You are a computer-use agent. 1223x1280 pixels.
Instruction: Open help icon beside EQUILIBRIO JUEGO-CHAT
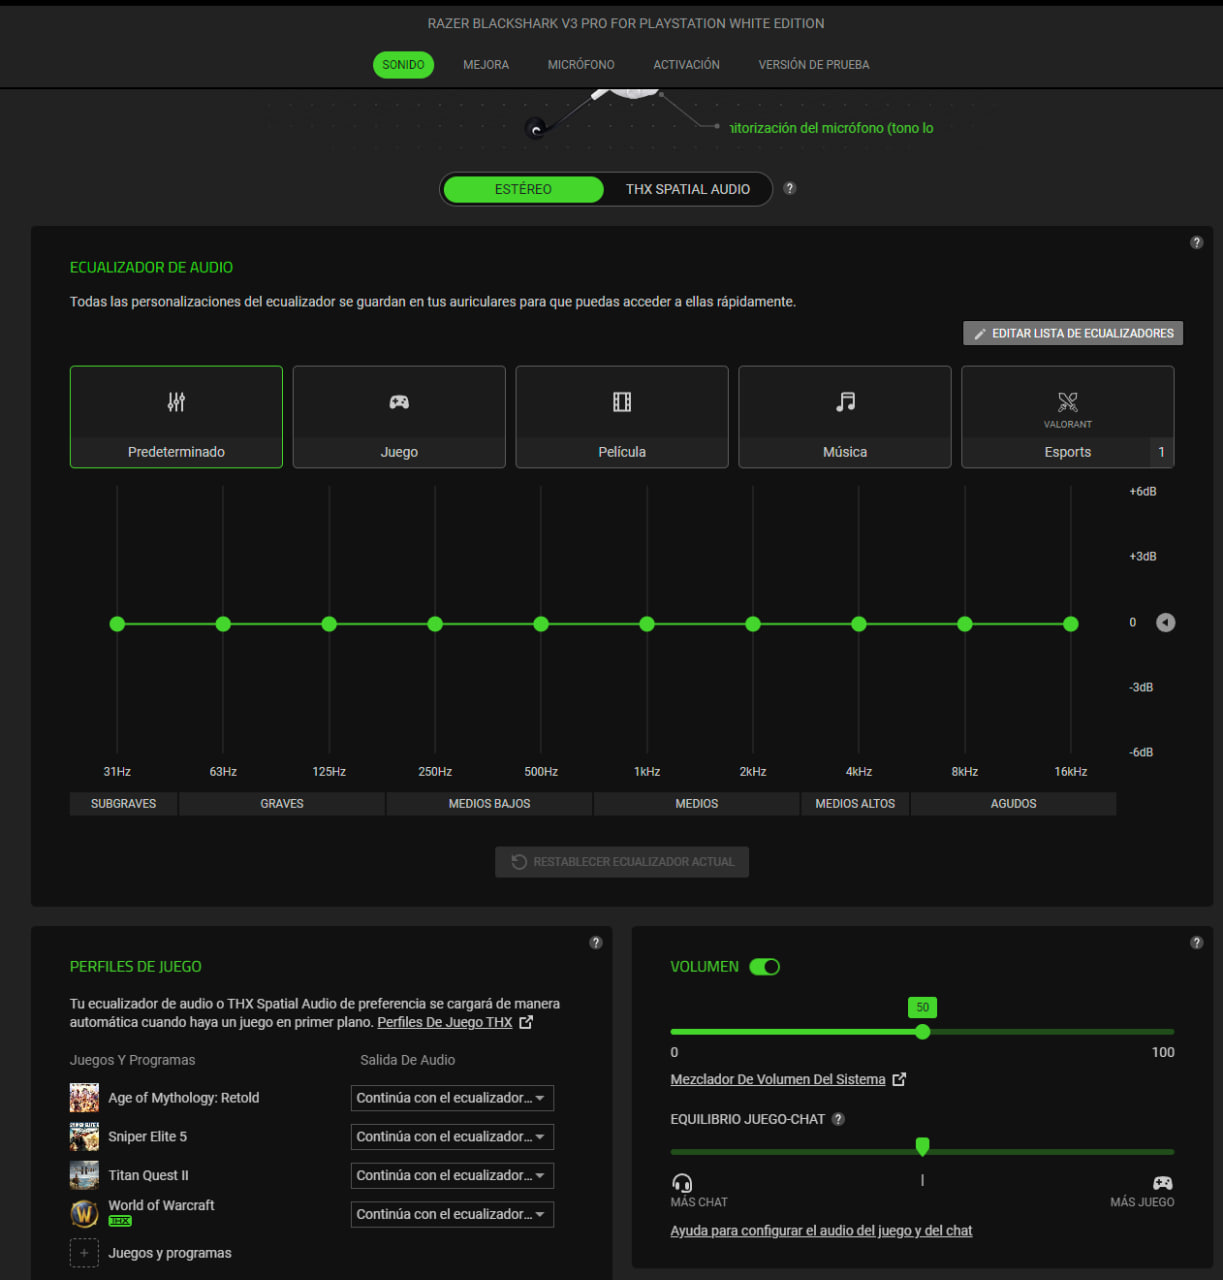coord(838,1119)
